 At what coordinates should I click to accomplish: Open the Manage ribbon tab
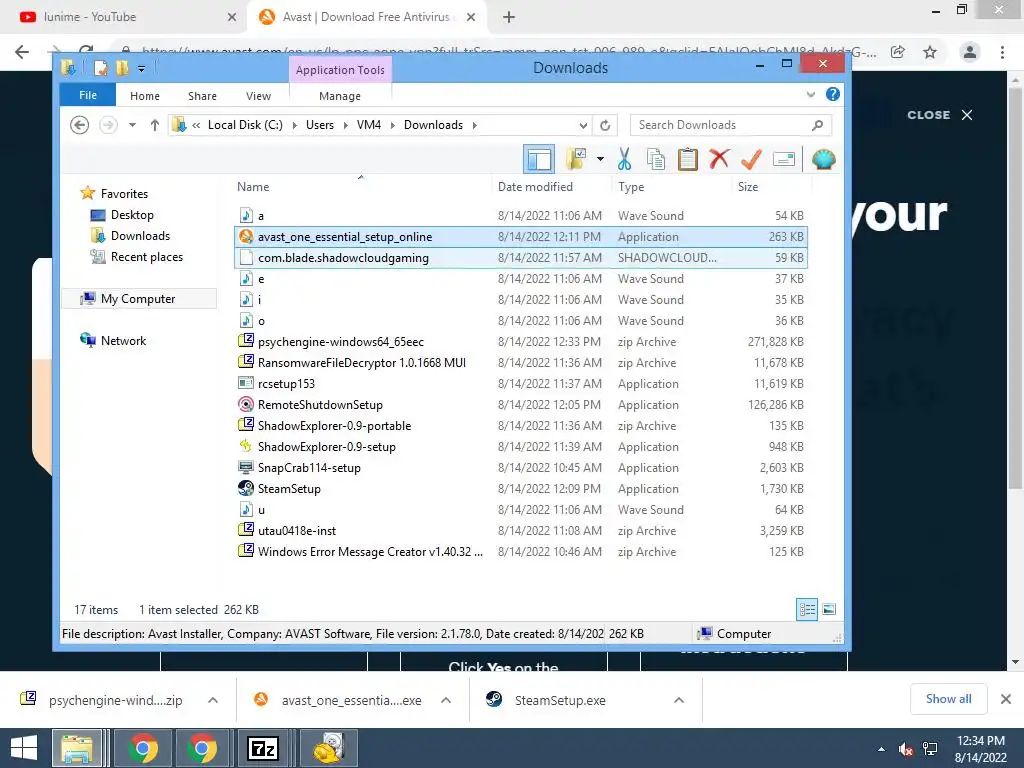click(340, 96)
